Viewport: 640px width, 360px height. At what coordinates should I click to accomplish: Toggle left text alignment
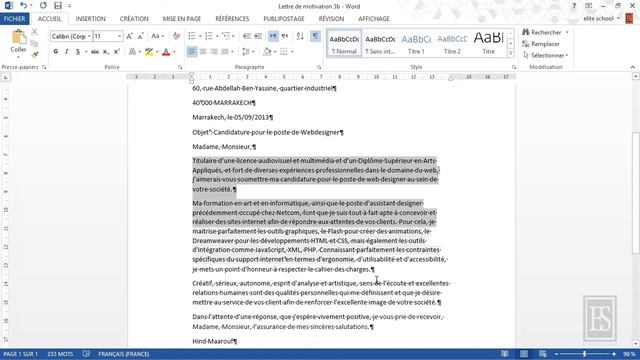point(192,52)
